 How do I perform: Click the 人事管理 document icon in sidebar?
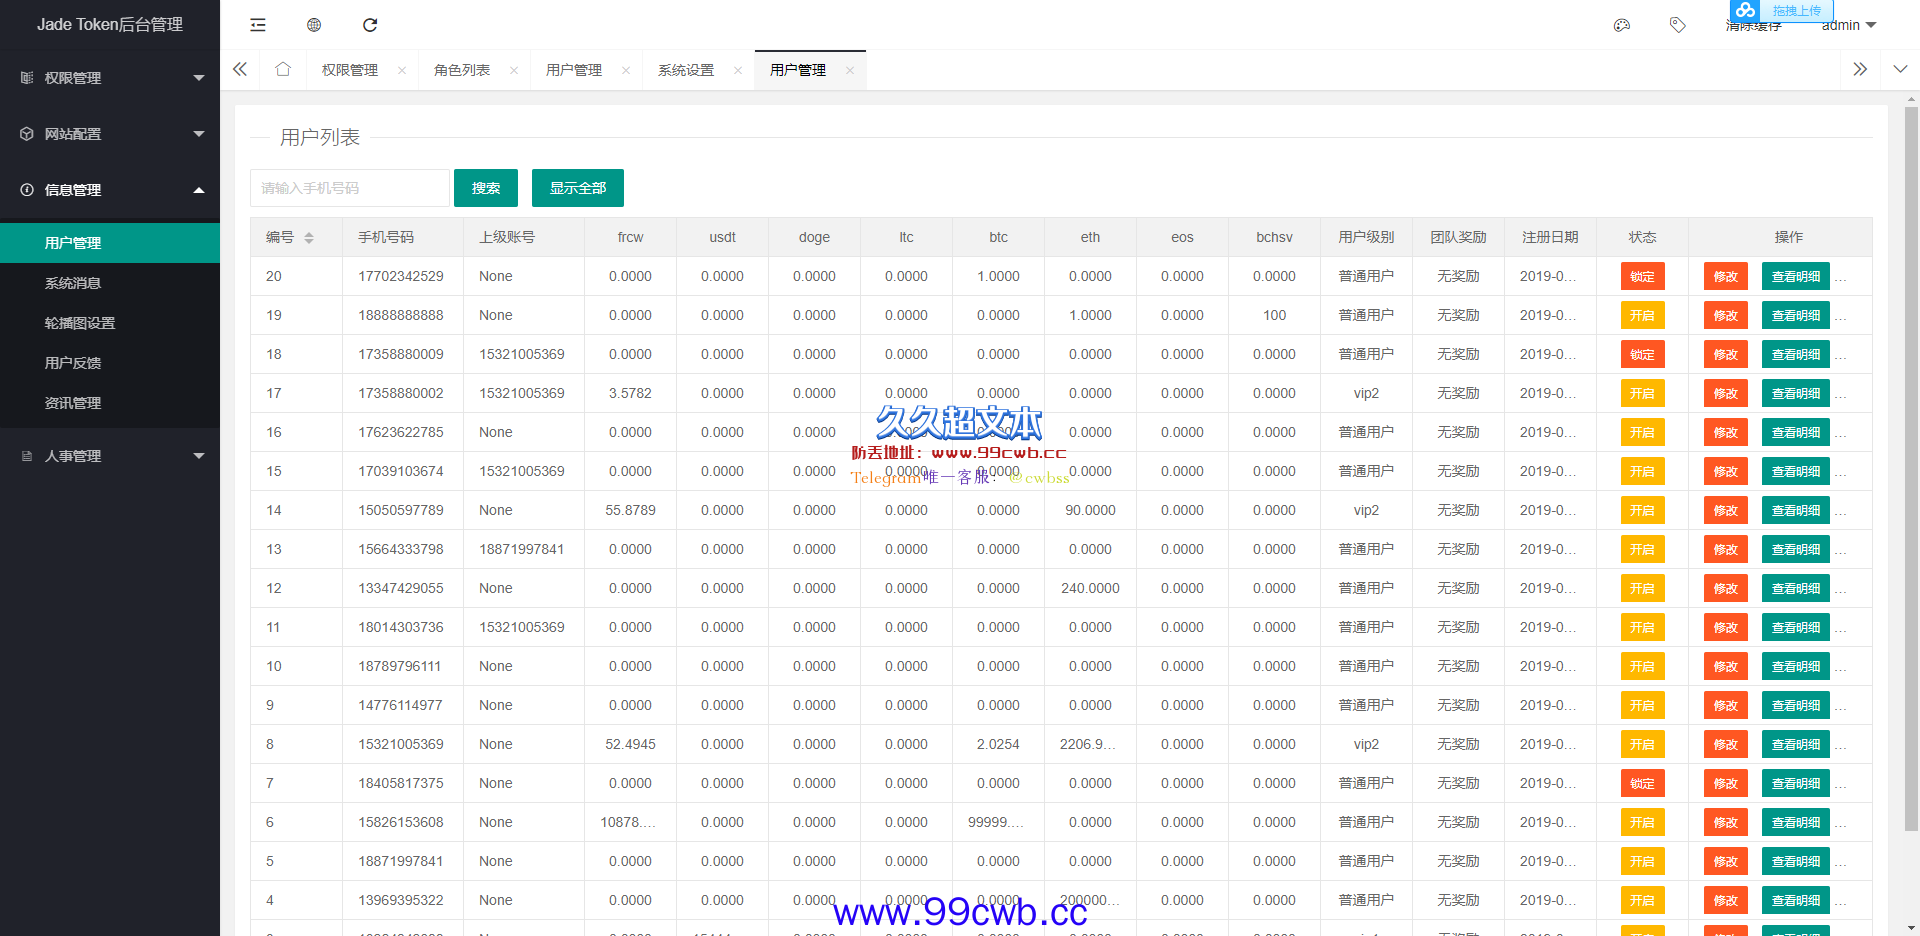coord(27,456)
